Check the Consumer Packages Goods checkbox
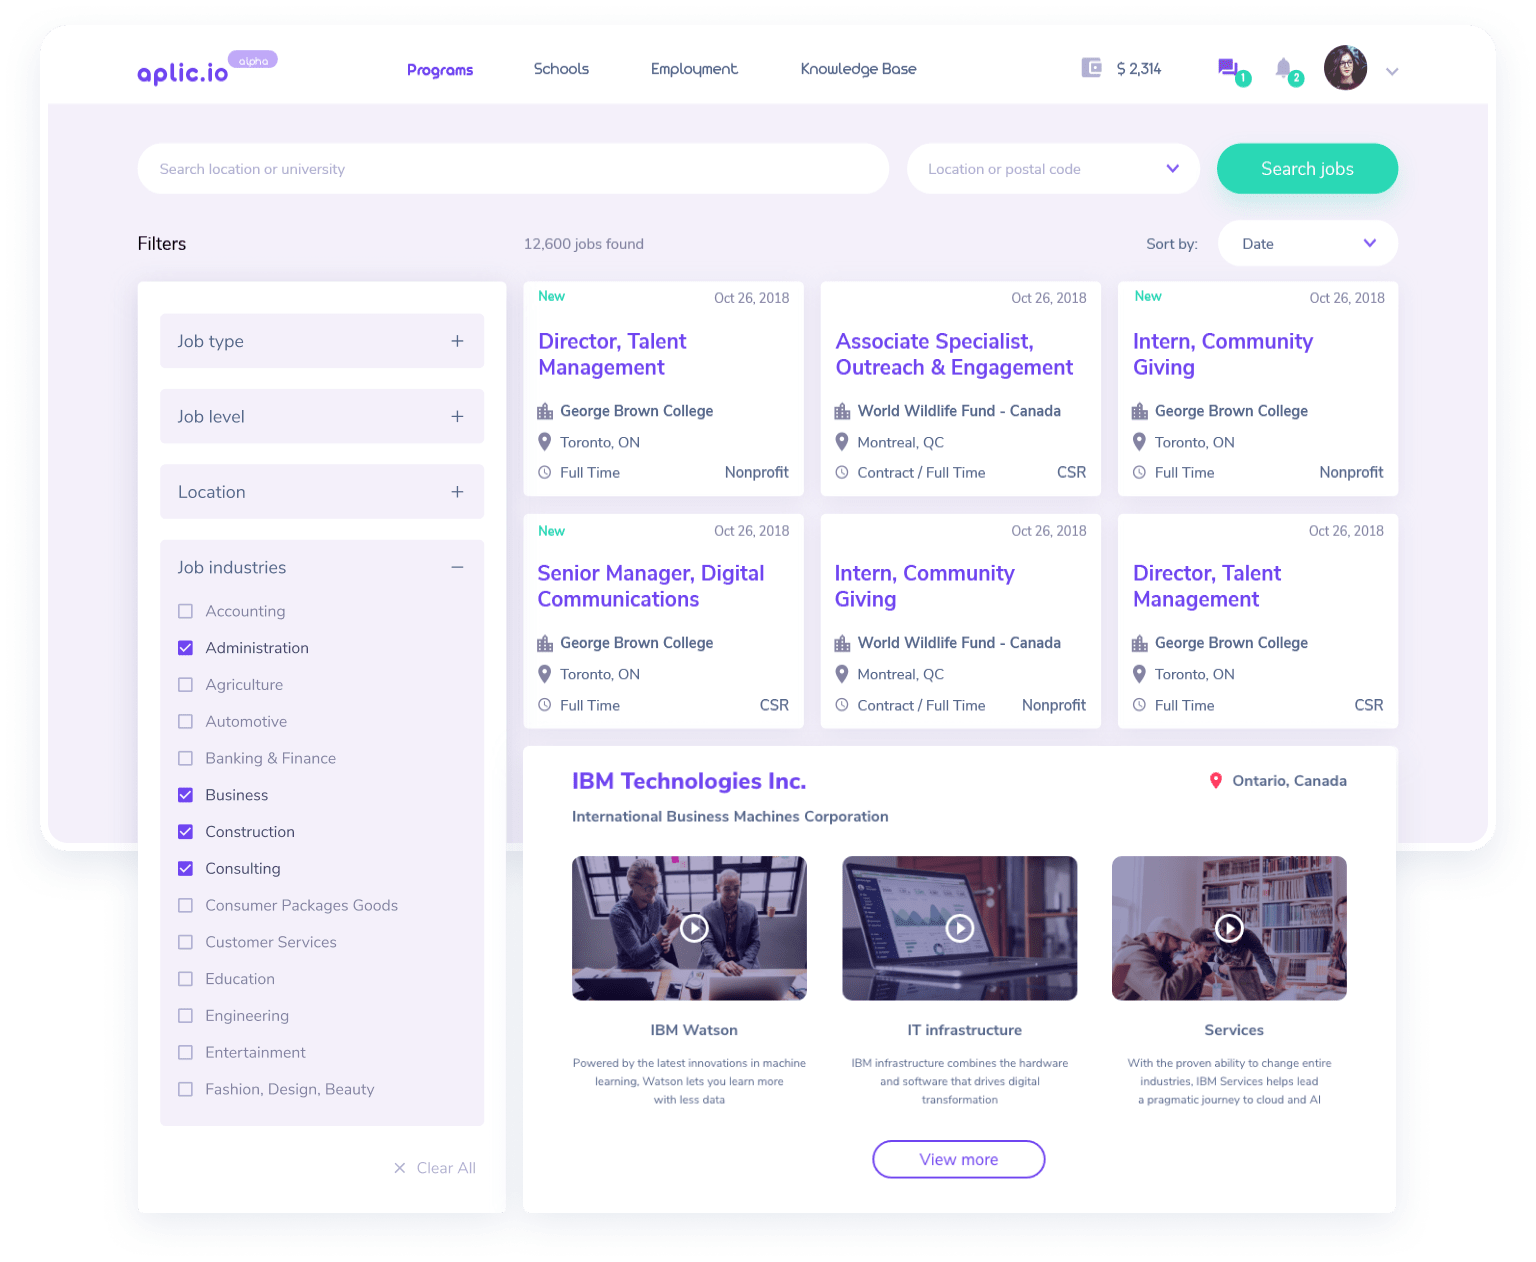1536x1262 pixels. pos(185,905)
